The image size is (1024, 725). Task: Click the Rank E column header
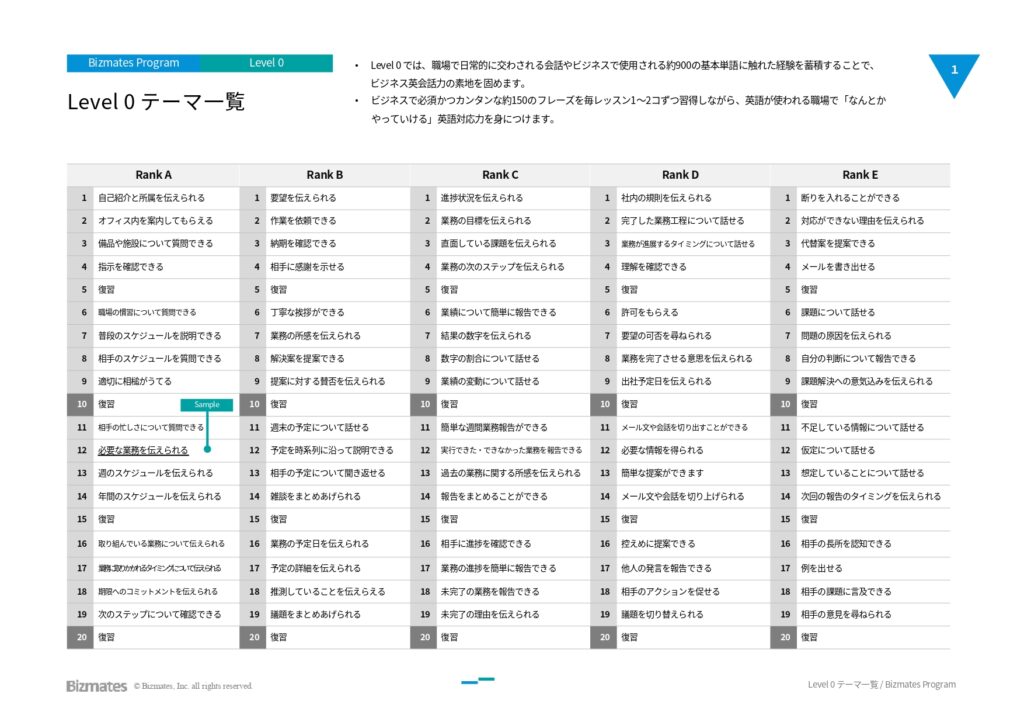[x=860, y=175]
